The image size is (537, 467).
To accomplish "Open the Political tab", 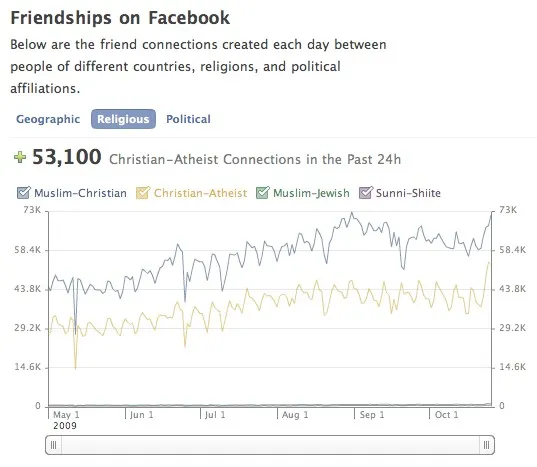I will pyautogui.click(x=188, y=119).
